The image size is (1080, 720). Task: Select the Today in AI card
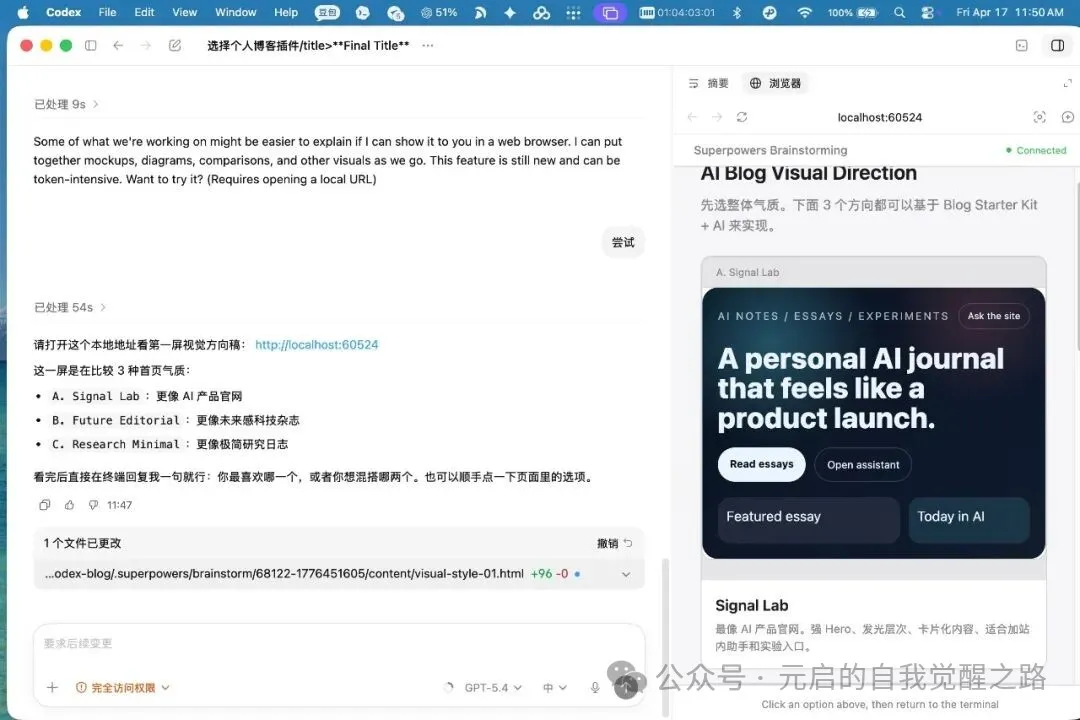point(969,520)
